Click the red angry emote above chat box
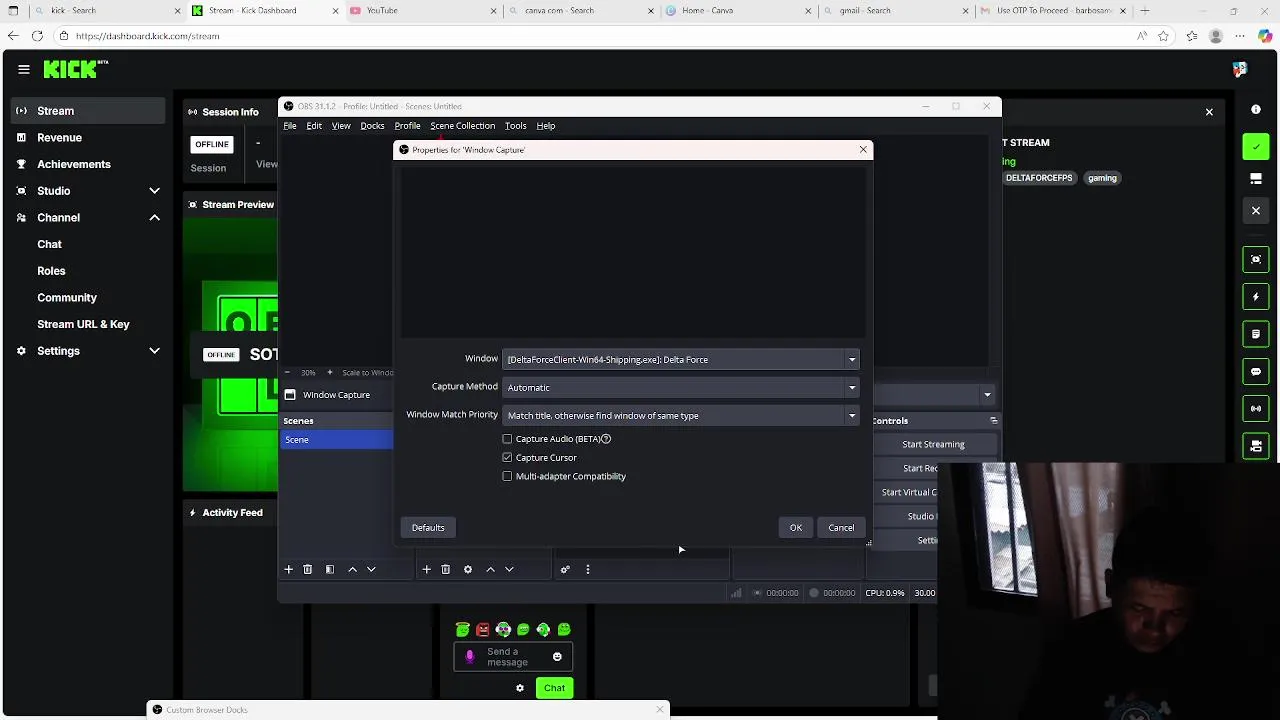The width and height of the screenshot is (1280, 720). [x=483, y=629]
